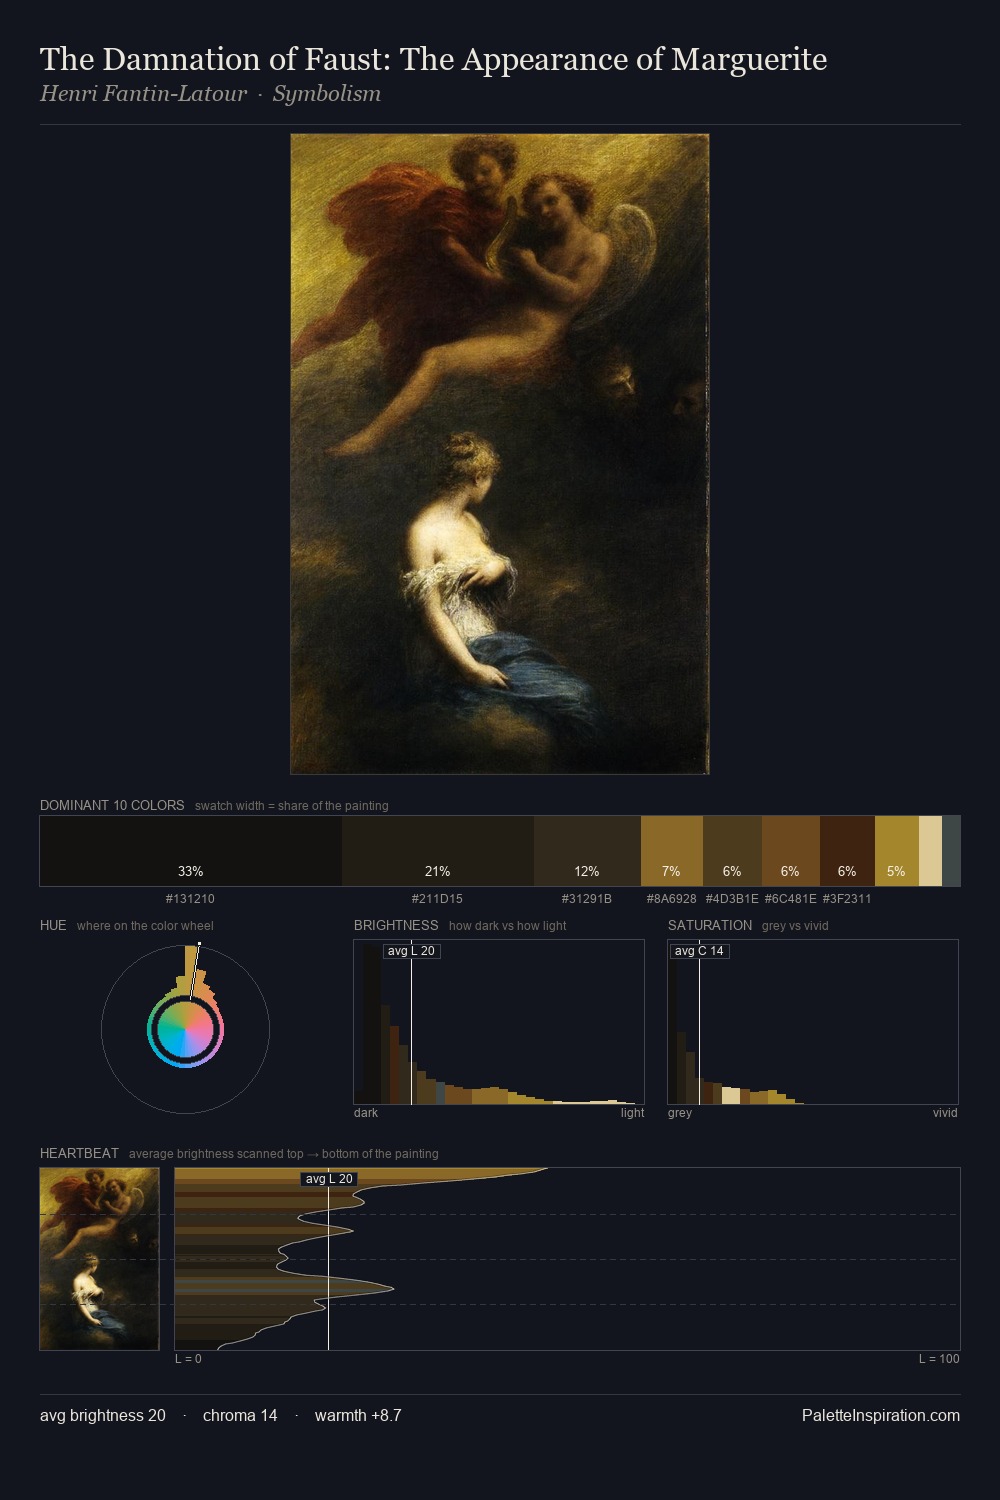Click 'avg brightness 20' footer text
The image size is (1000, 1500).
click(103, 1415)
